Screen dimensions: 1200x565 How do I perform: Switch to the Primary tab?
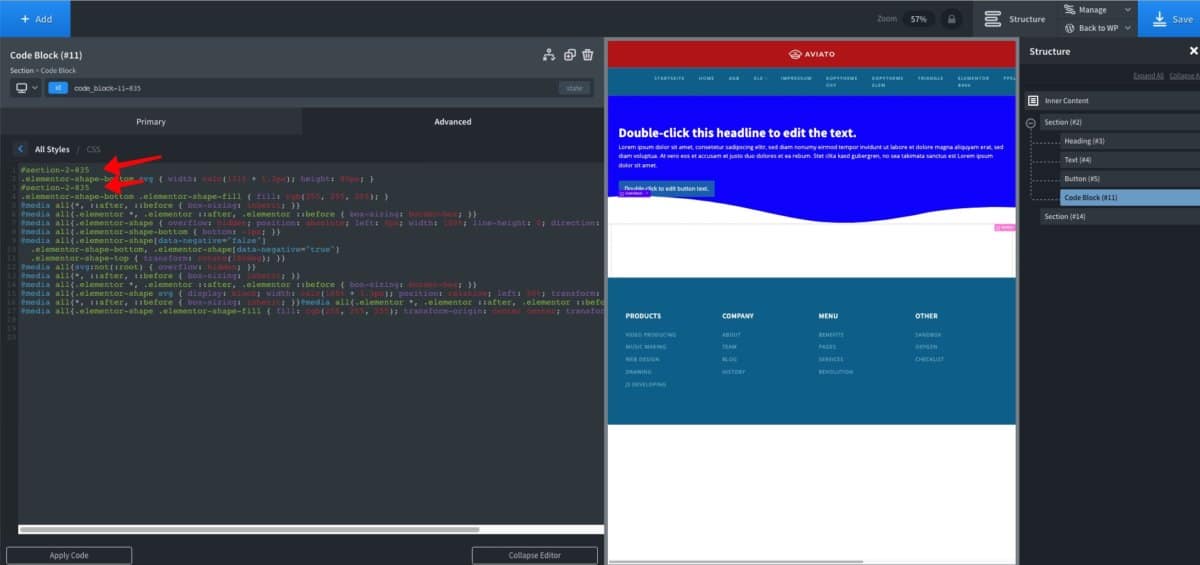tap(151, 122)
